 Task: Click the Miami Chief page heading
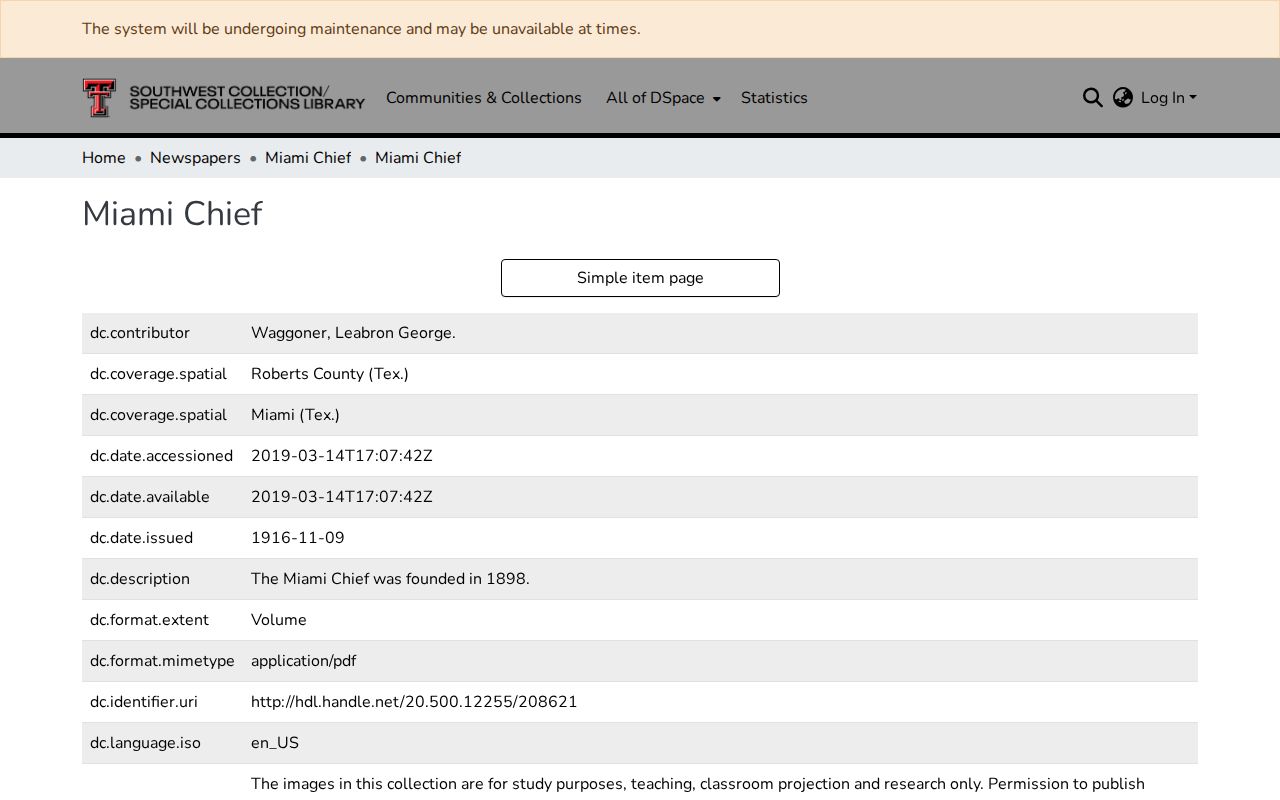coord(172,214)
